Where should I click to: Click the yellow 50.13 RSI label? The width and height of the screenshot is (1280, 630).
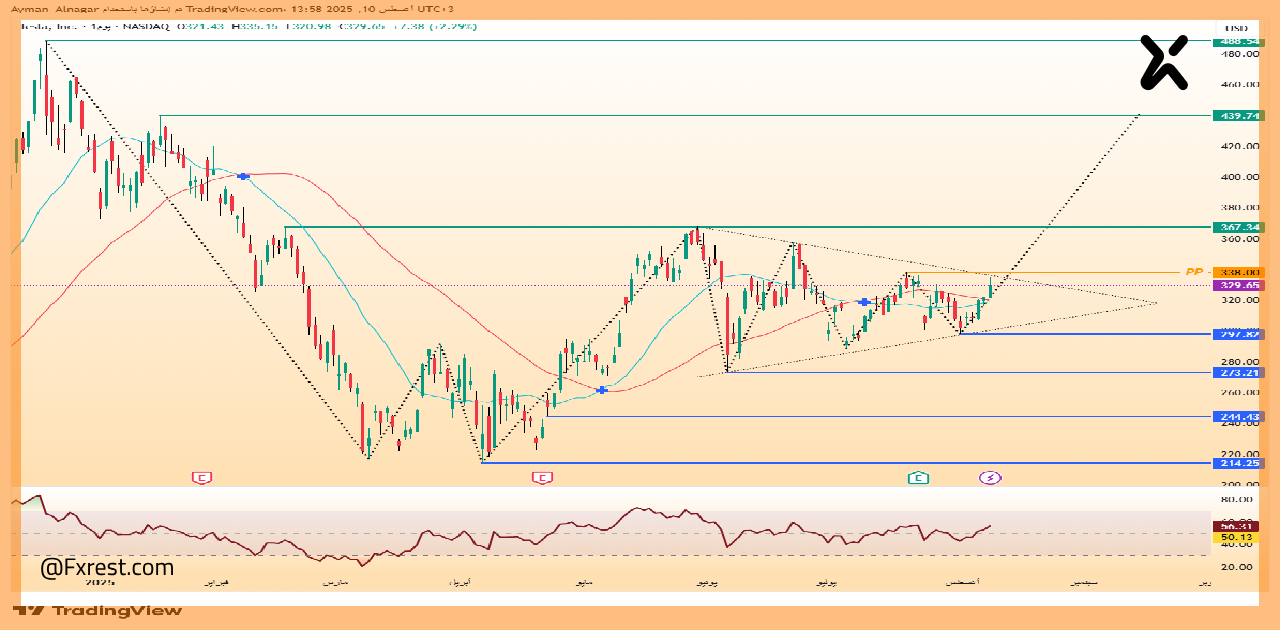click(x=1236, y=537)
